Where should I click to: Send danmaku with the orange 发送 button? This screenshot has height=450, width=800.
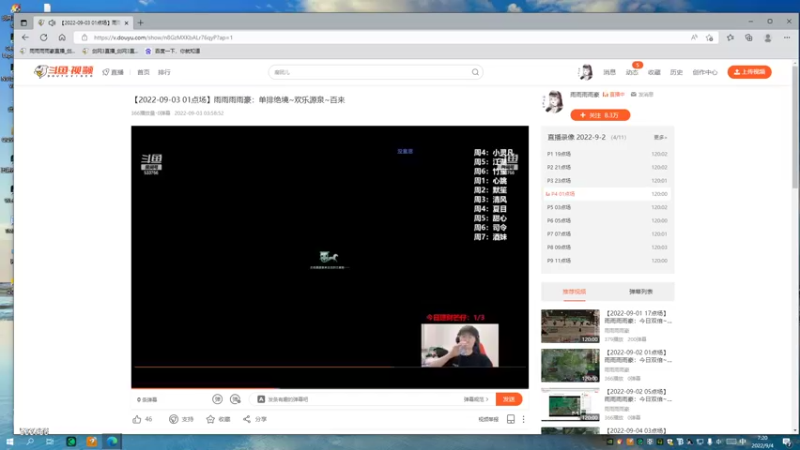click(x=509, y=399)
